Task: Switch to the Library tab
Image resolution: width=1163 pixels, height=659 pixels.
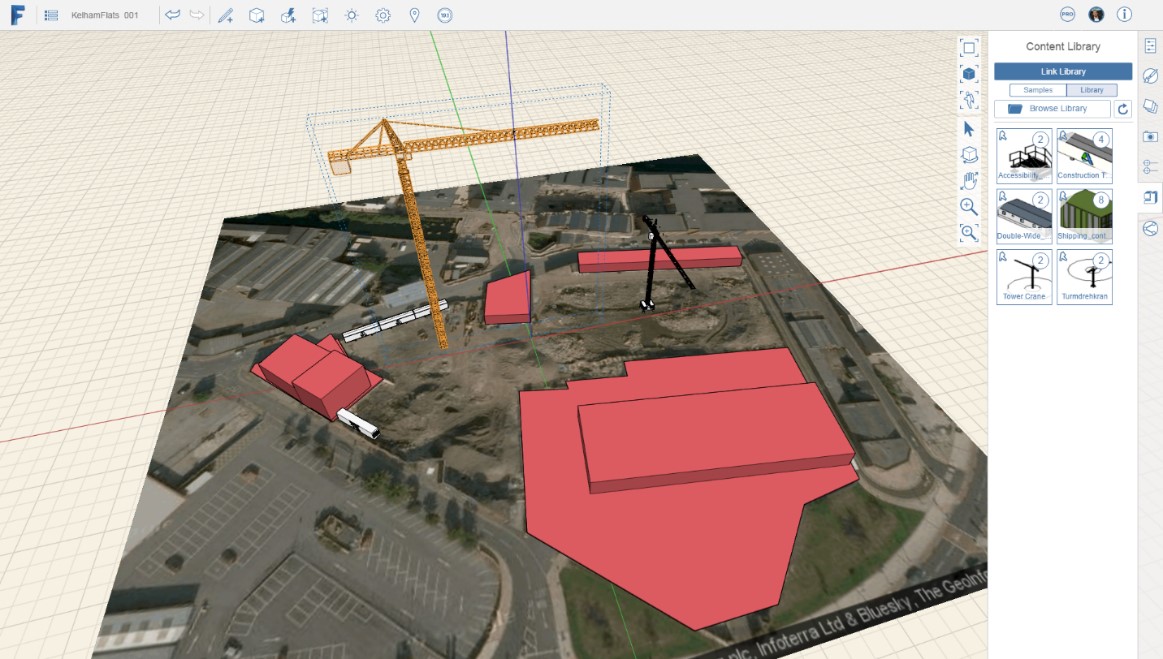Action: pos(1092,89)
